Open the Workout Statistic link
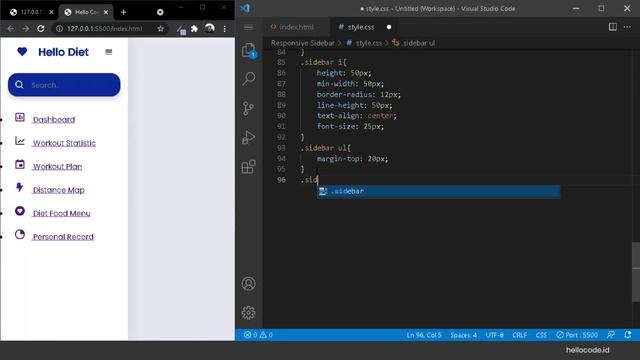 (x=64, y=143)
